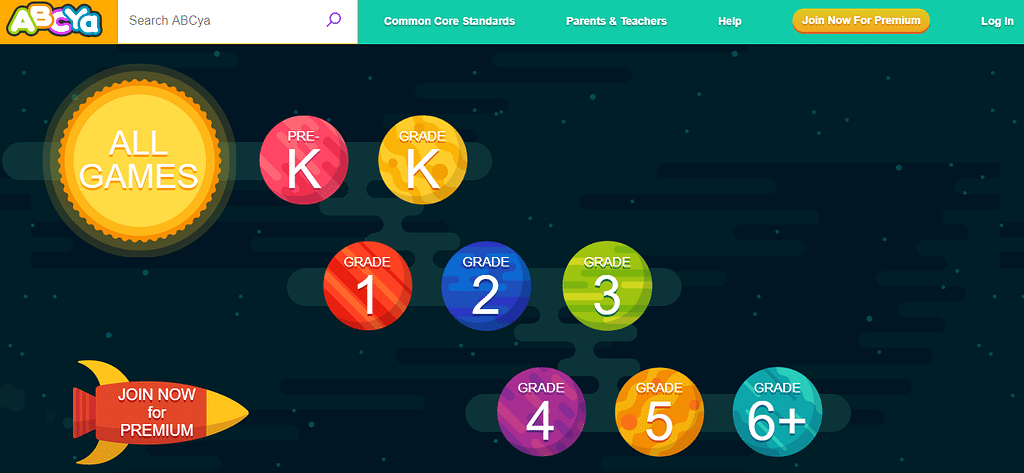The height and width of the screenshot is (473, 1024).
Task: Click the Join Now rocket banner
Action: 160,412
